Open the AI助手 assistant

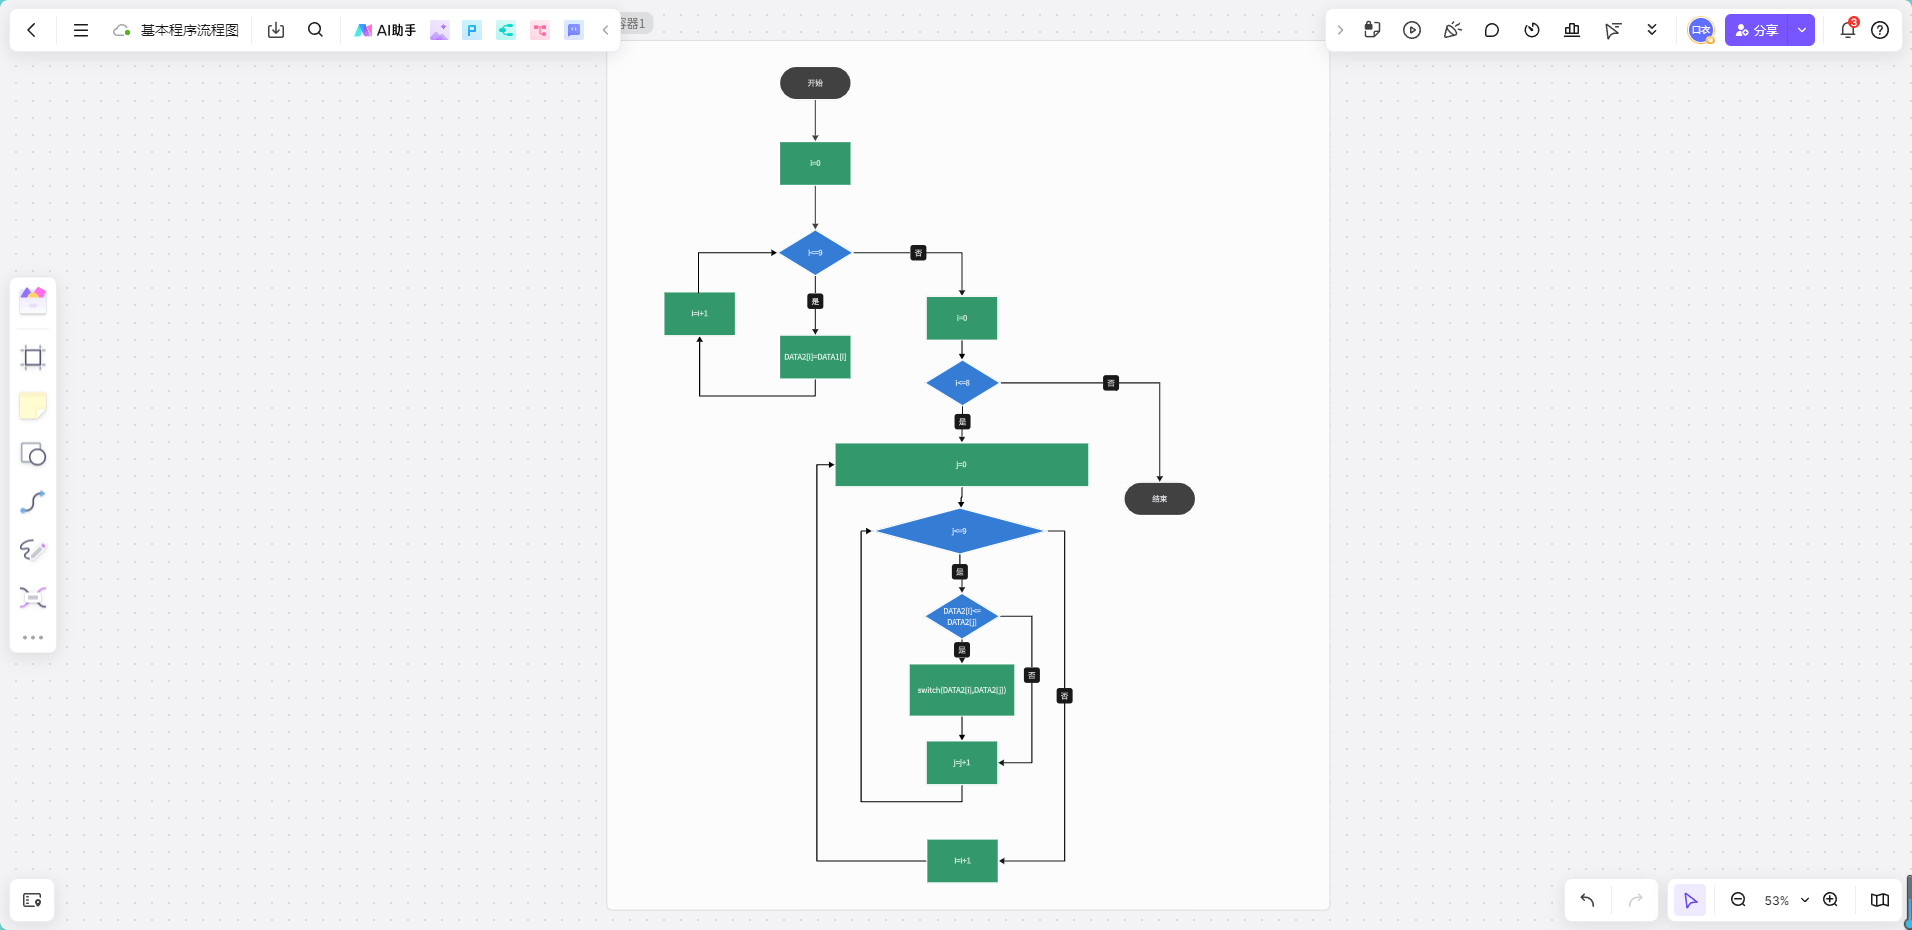tap(385, 30)
